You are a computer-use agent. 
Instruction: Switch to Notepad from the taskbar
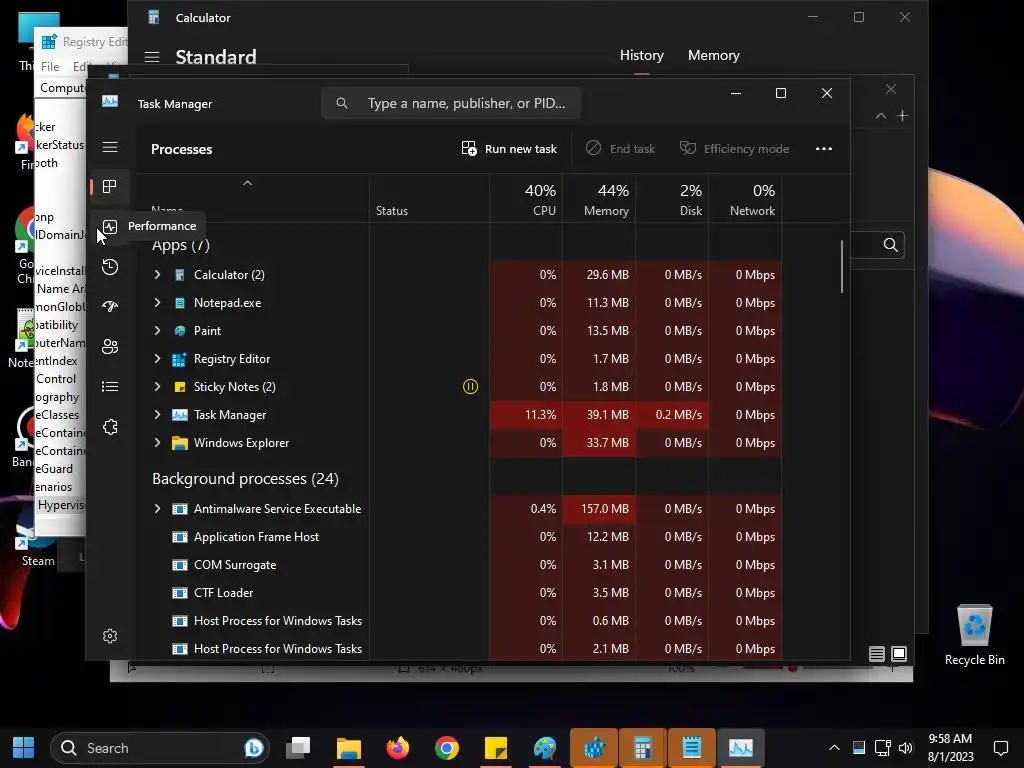coord(692,748)
